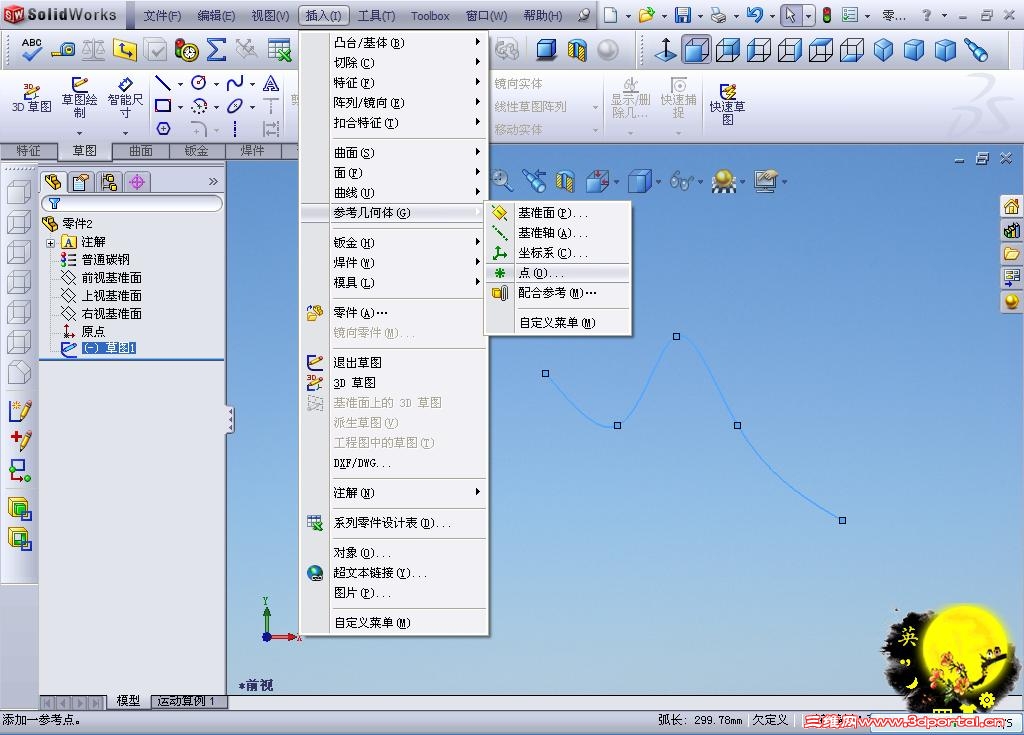The height and width of the screenshot is (735, 1024).
Task: Open the FeatureManager design tree tab
Action: pos(53,182)
